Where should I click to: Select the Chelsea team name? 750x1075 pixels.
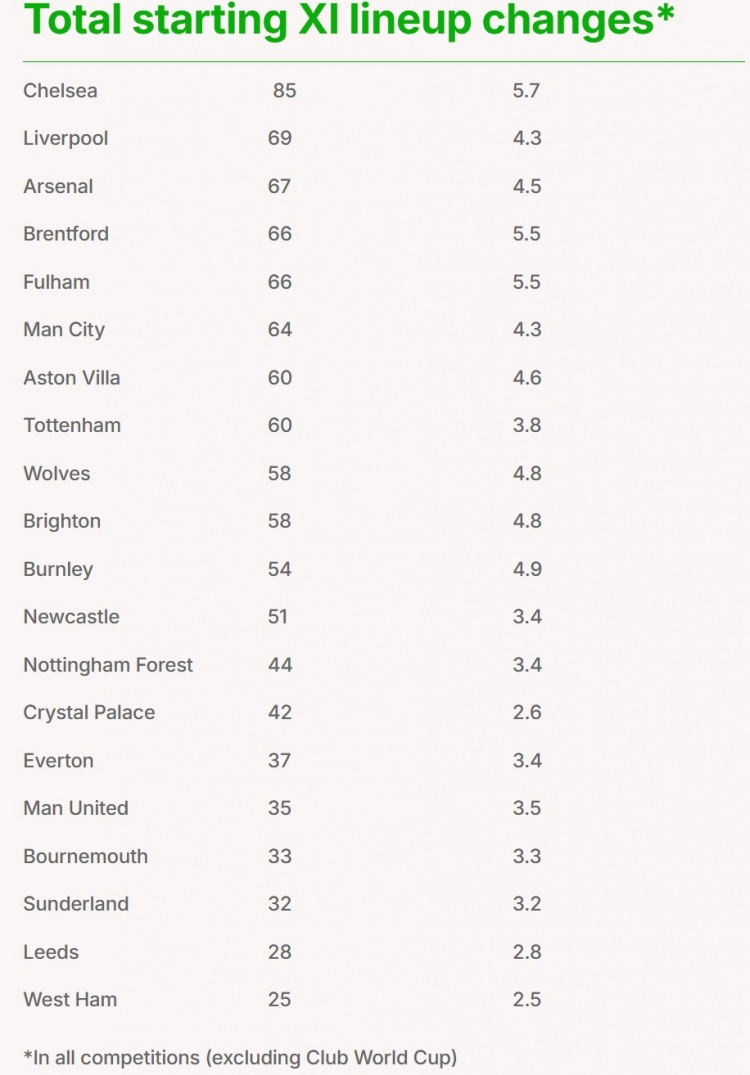coord(60,91)
